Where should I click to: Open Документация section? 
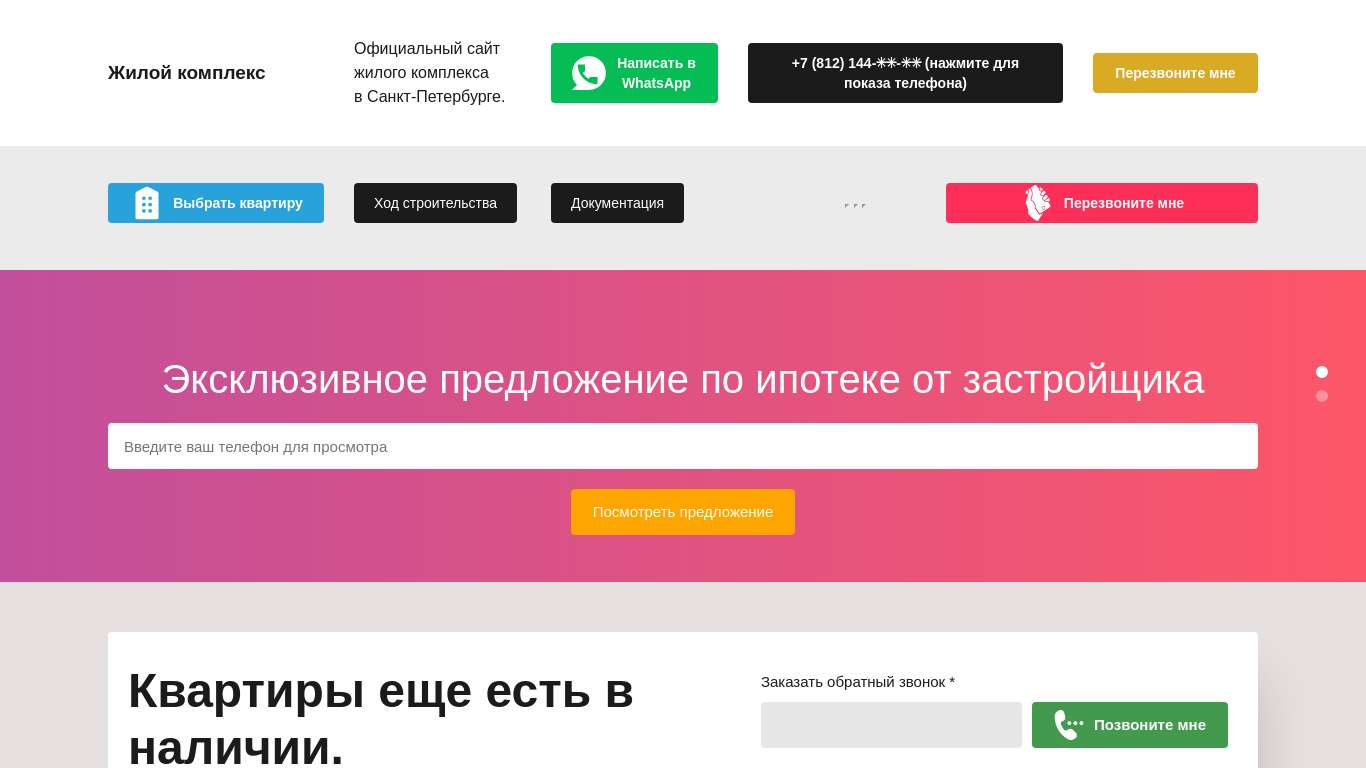tap(617, 203)
